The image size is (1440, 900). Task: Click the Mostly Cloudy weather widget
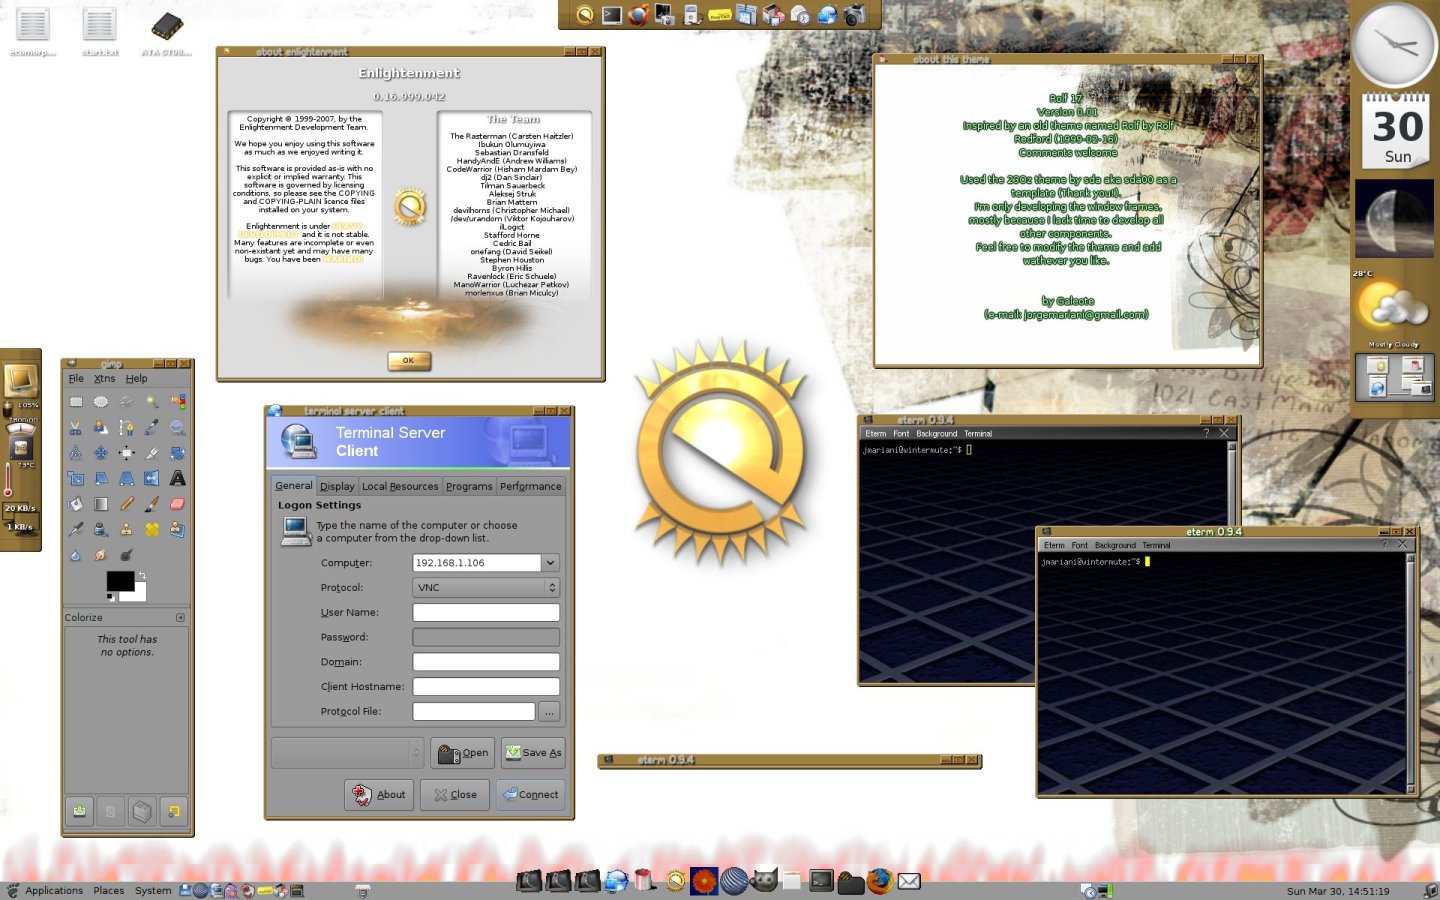(1394, 311)
